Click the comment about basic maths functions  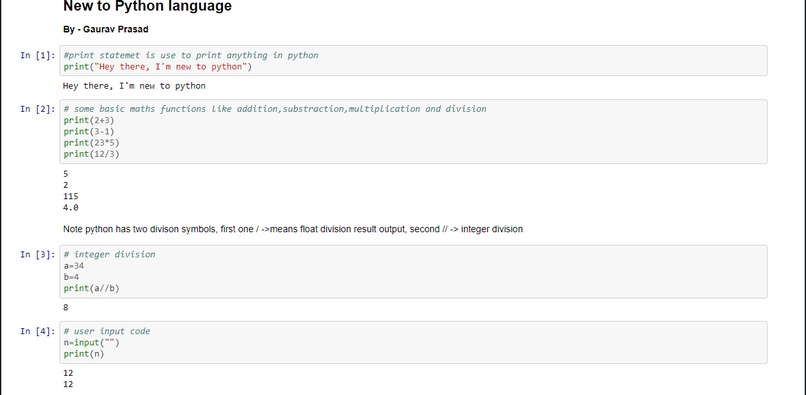click(x=275, y=109)
